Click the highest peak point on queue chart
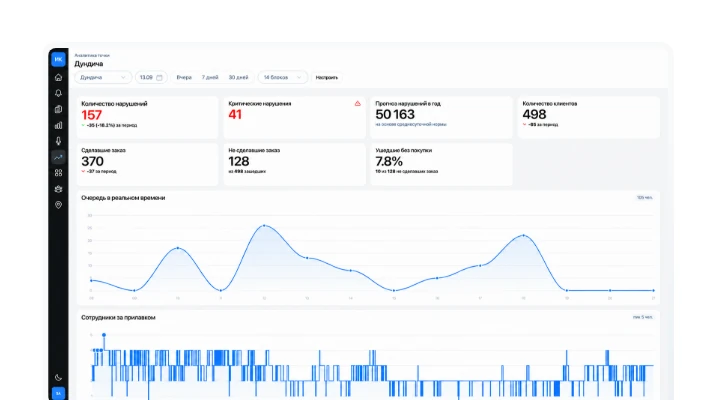The height and width of the screenshot is (400, 716). pos(264,226)
